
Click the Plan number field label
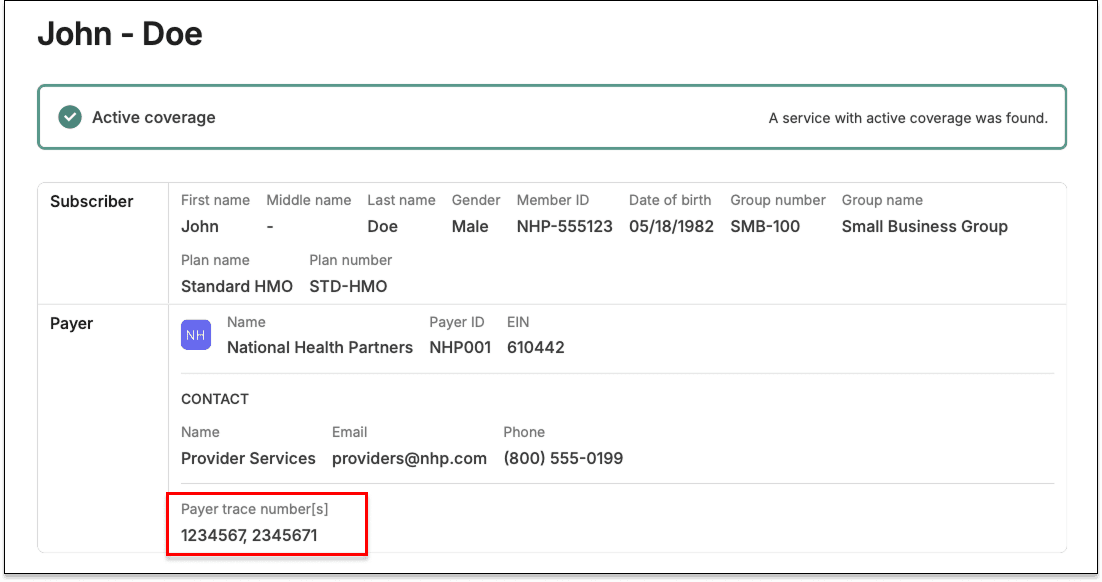[x=350, y=260]
